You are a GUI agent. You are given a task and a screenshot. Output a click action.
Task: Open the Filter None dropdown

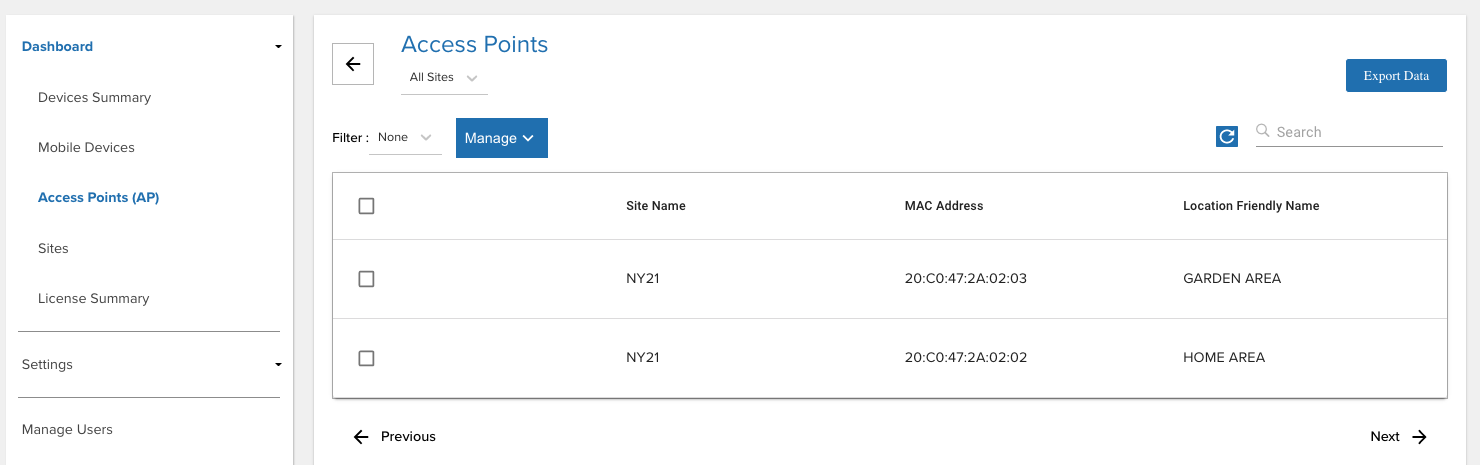point(405,138)
